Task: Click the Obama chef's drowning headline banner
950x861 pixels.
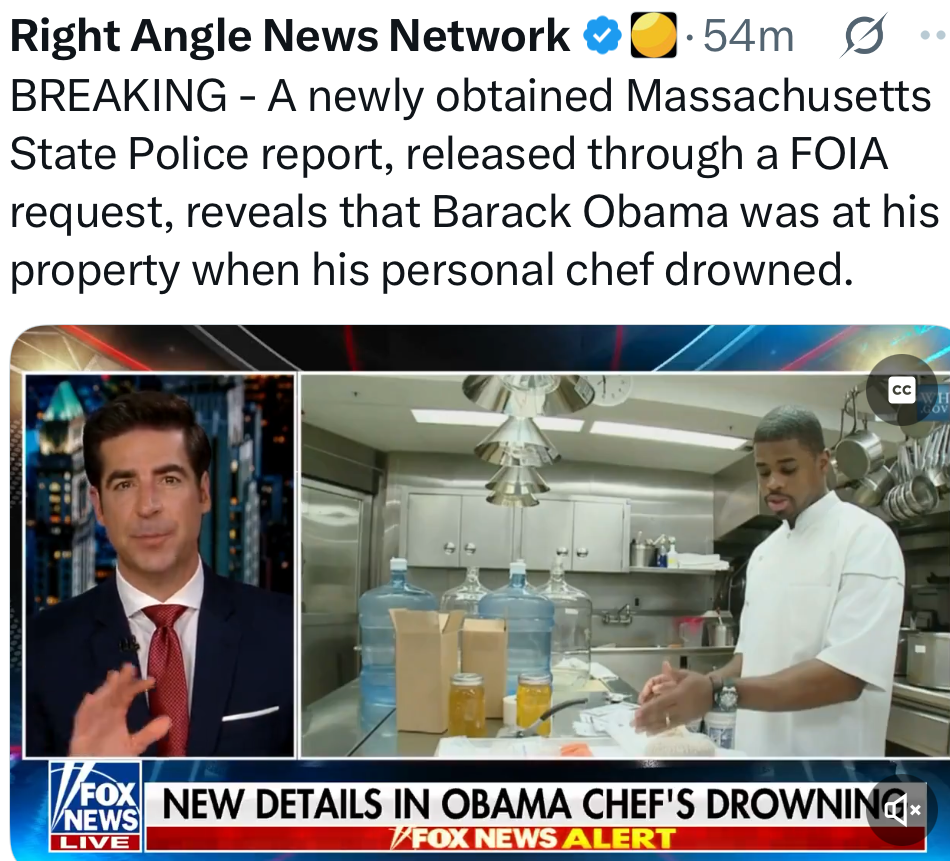Action: click(x=533, y=804)
